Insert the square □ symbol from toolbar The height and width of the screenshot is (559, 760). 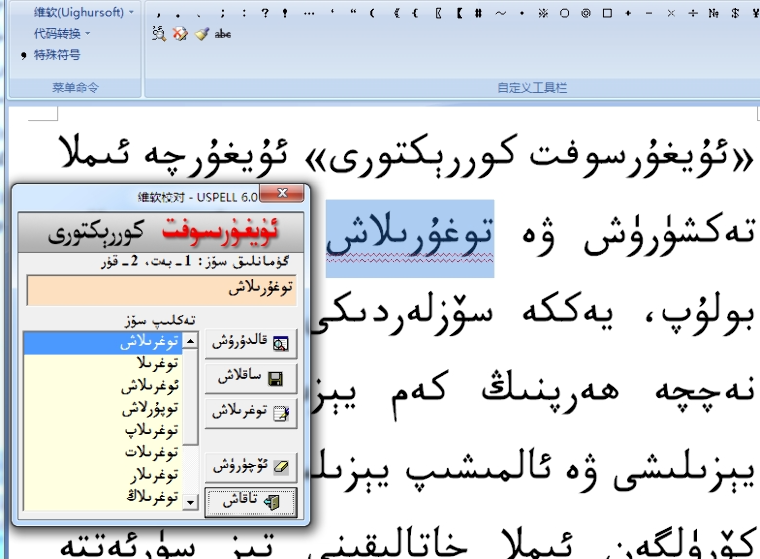coord(607,13)
